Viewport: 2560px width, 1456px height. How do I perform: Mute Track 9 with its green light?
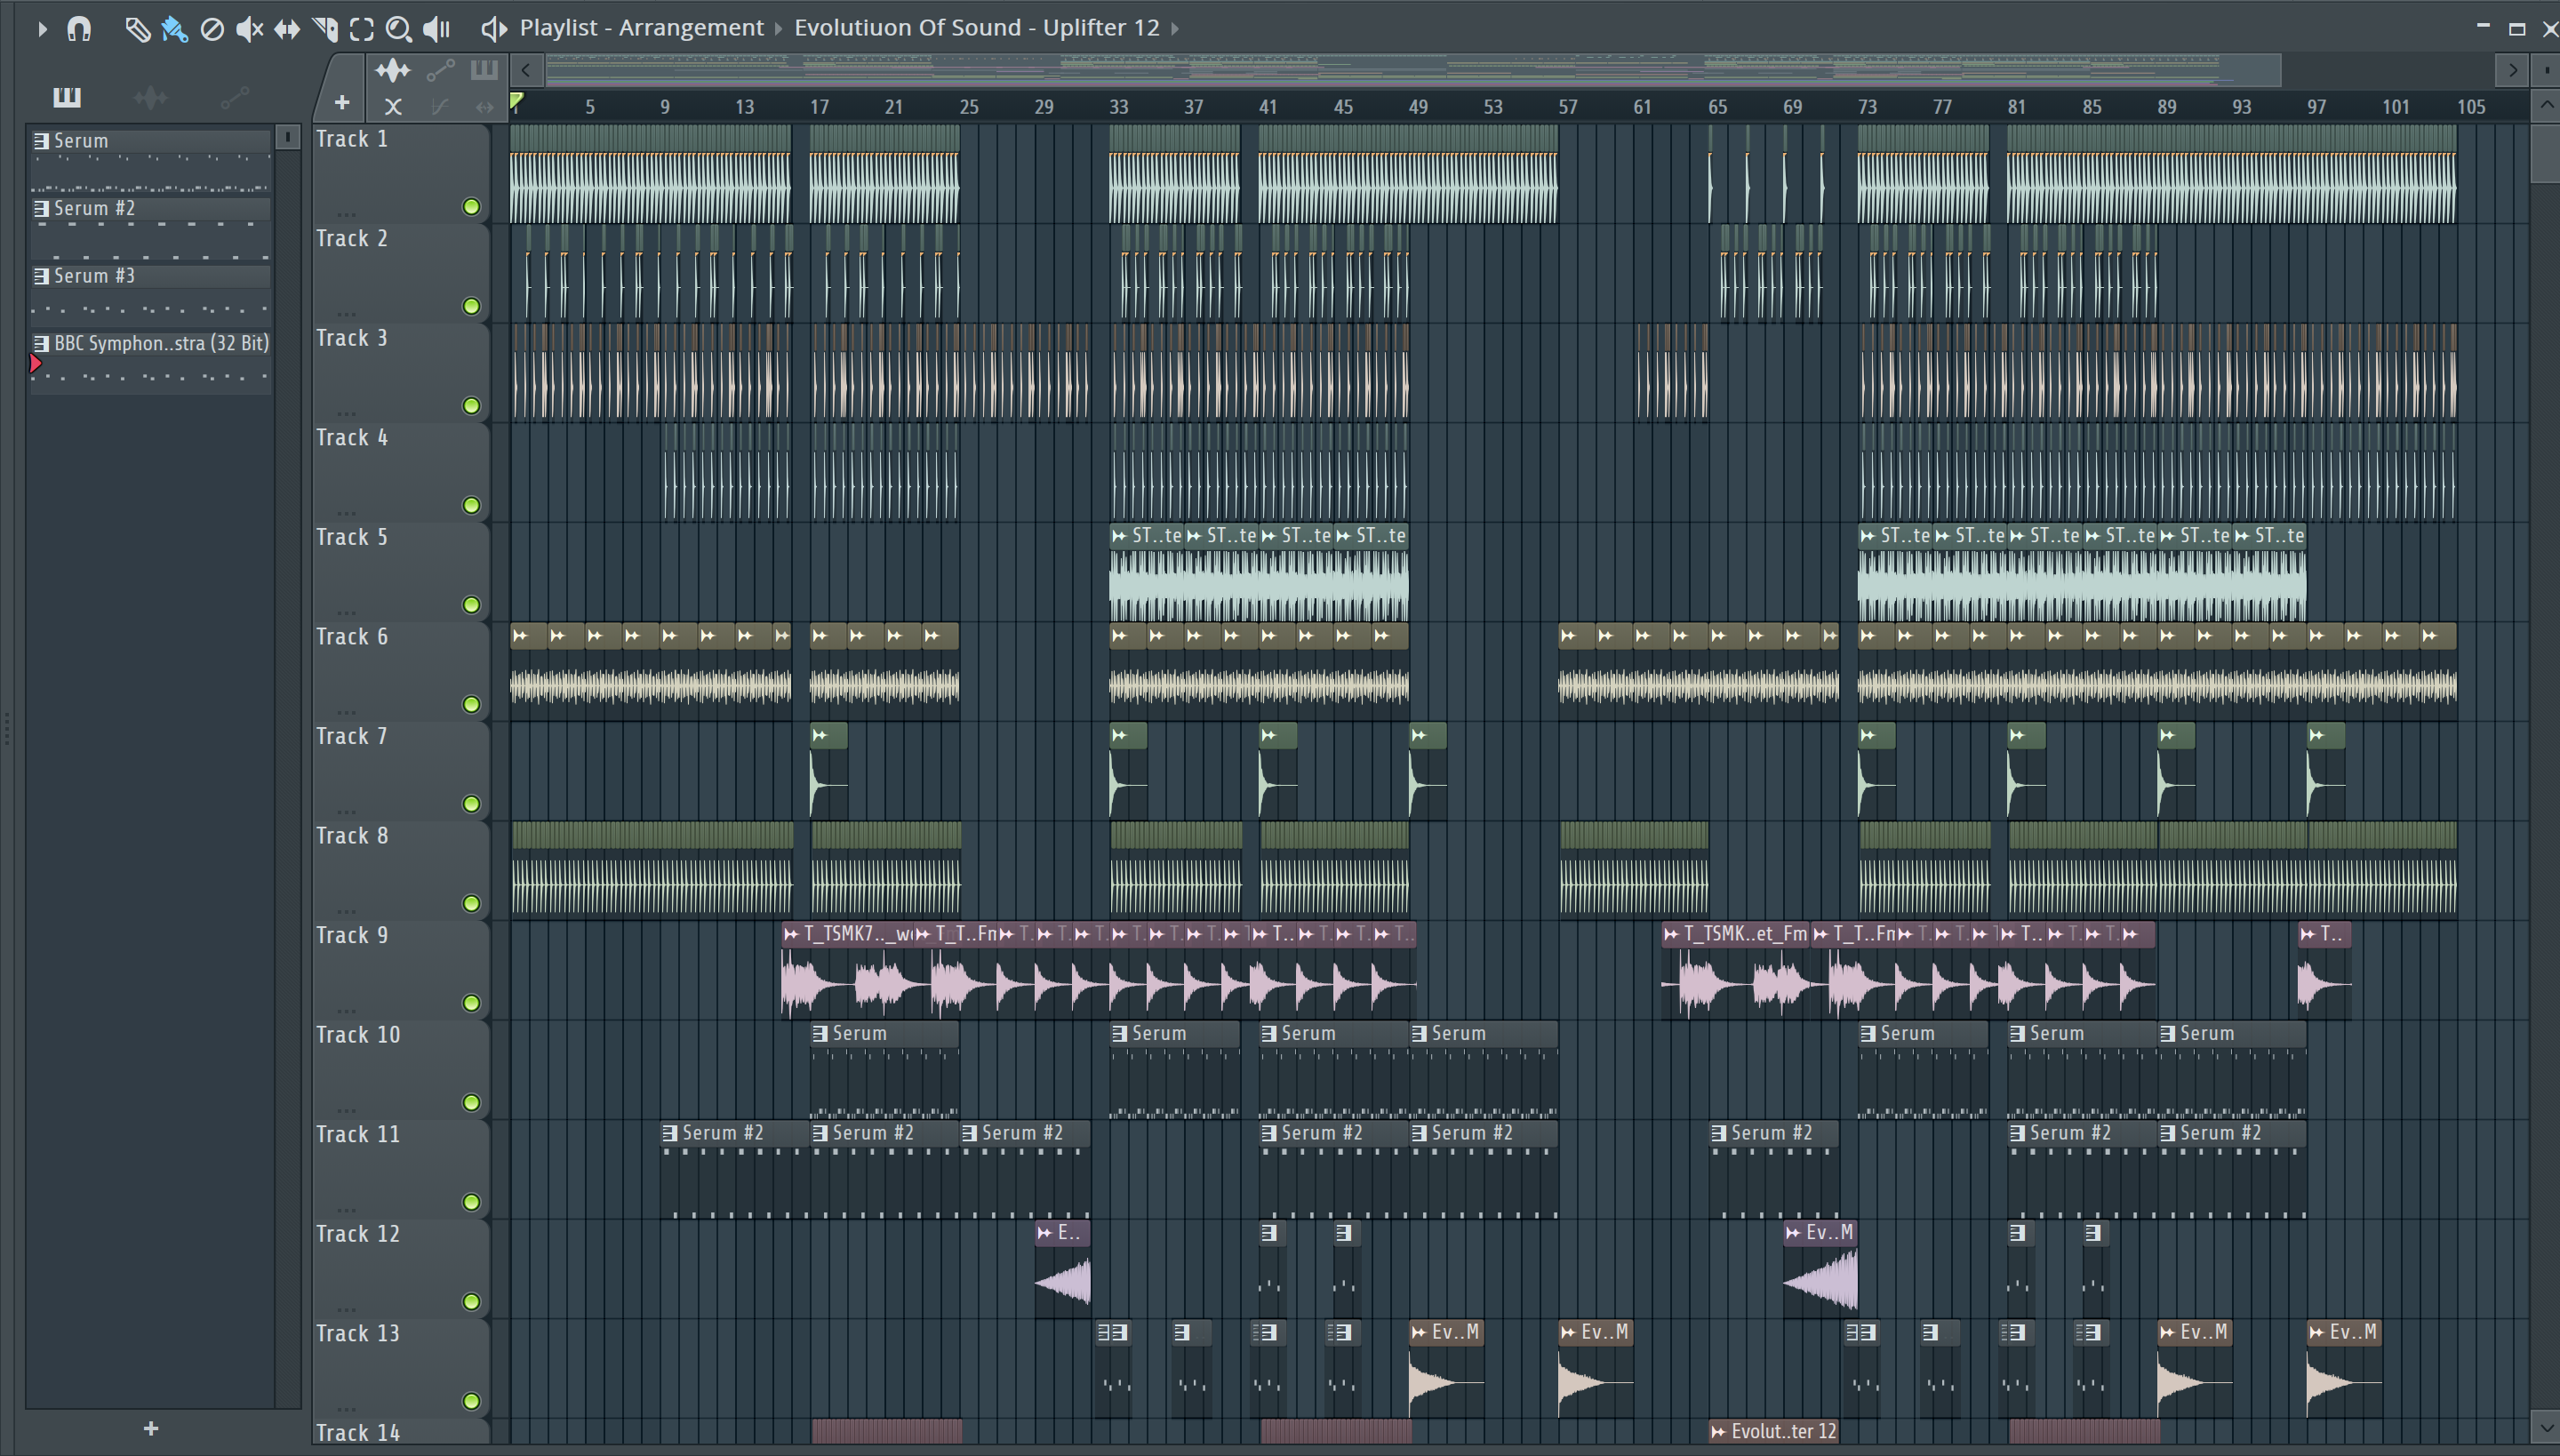[471, 1003]
